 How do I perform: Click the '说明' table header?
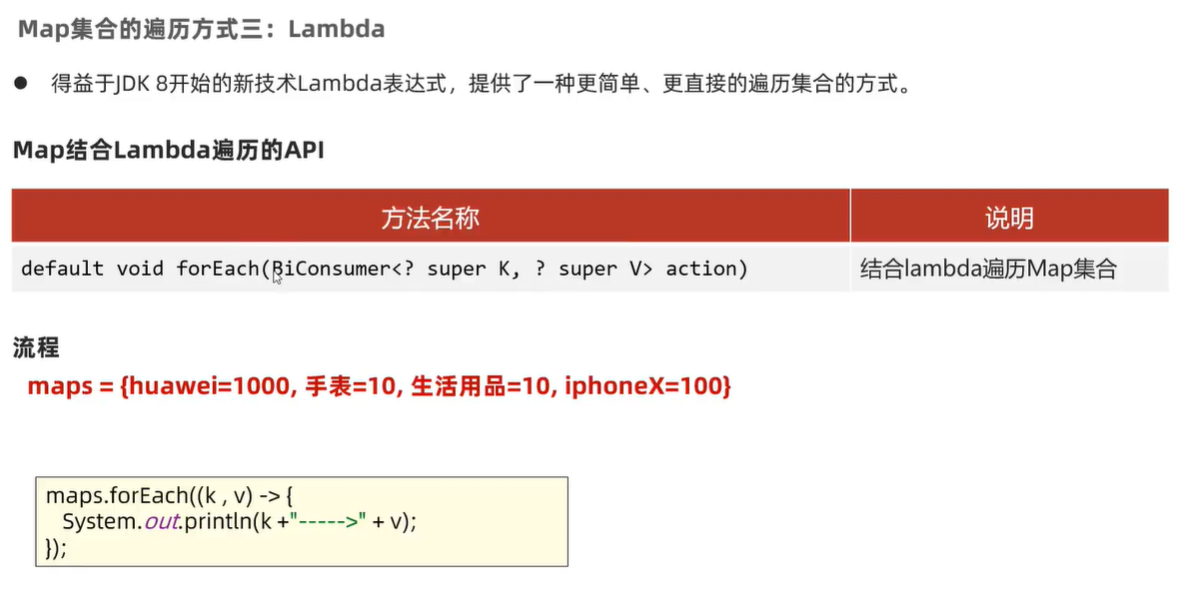click(x=1008, y=217)
